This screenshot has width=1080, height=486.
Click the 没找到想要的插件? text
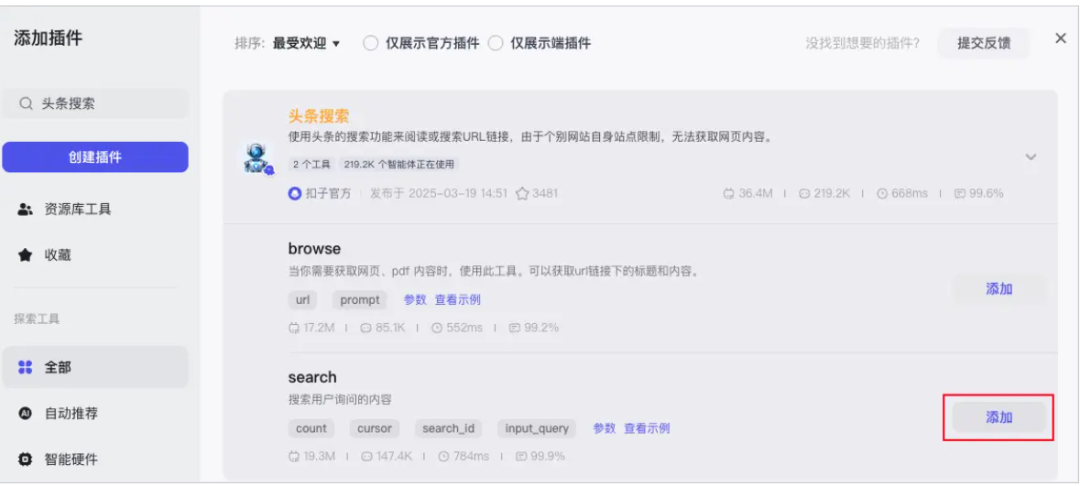863,43
